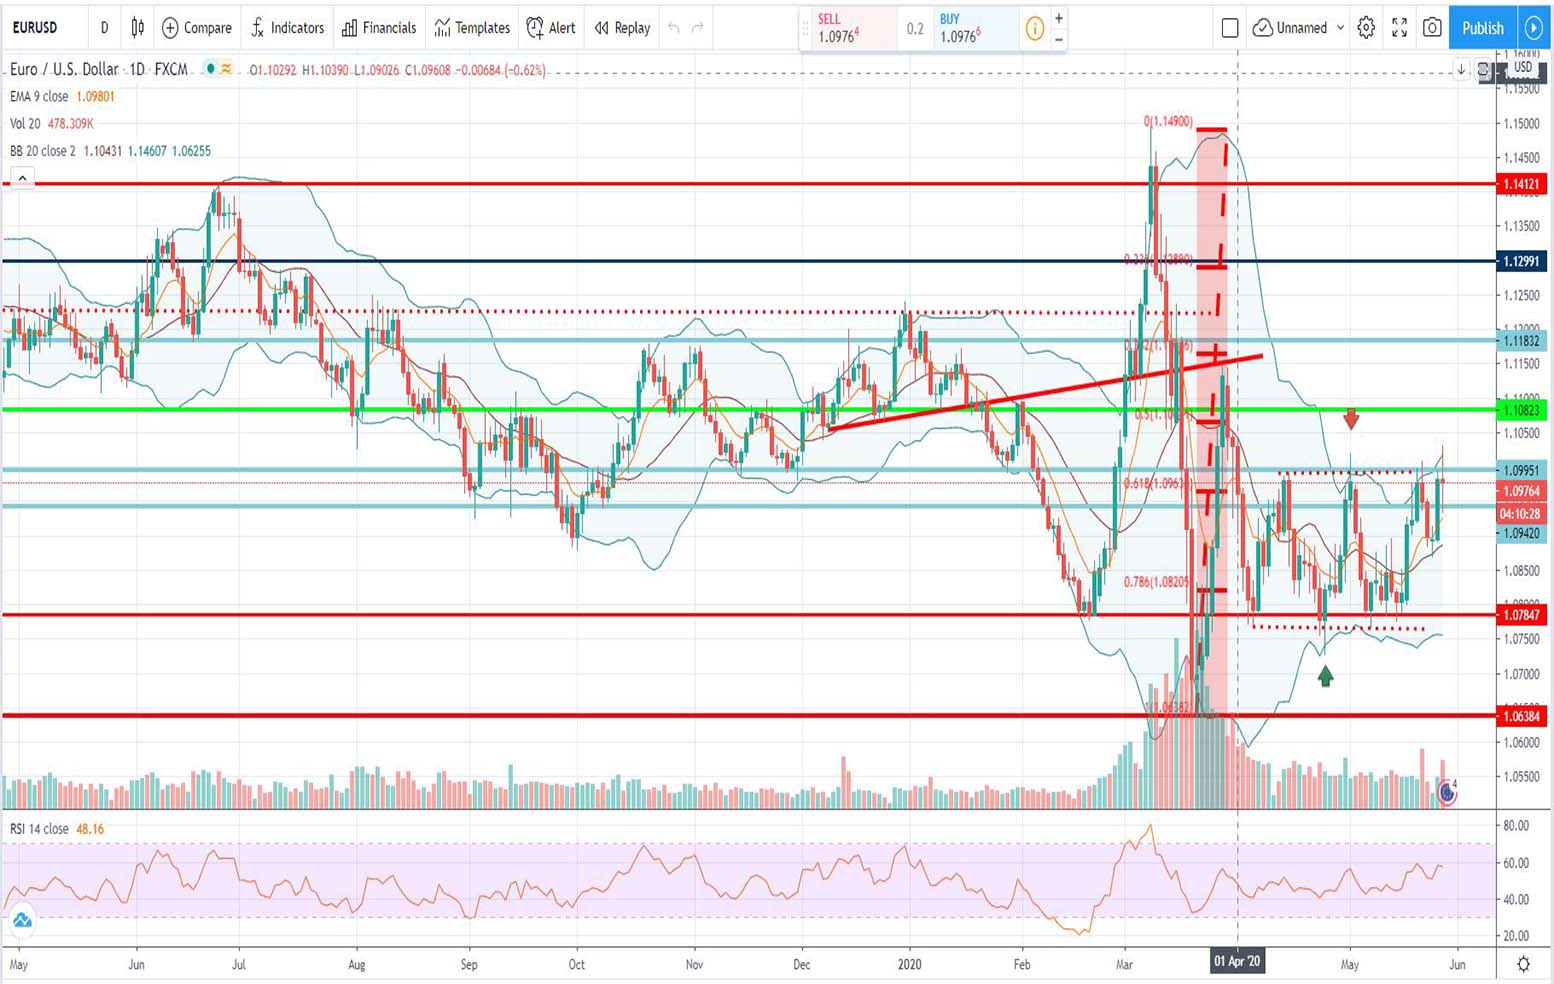The image size is (1554, 984).
Task: Click the SELL 1.0976 button
Action: 848,28
